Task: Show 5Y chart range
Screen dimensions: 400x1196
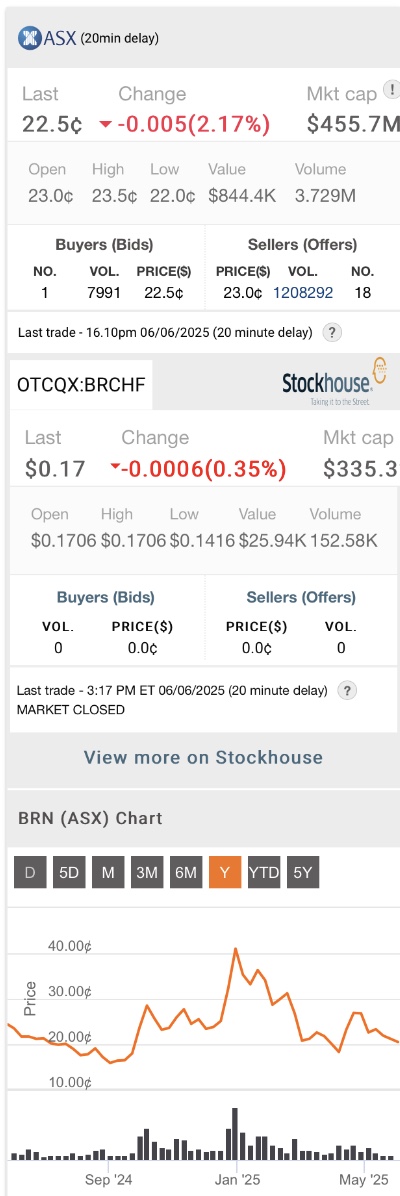Action: click(302, 873)
